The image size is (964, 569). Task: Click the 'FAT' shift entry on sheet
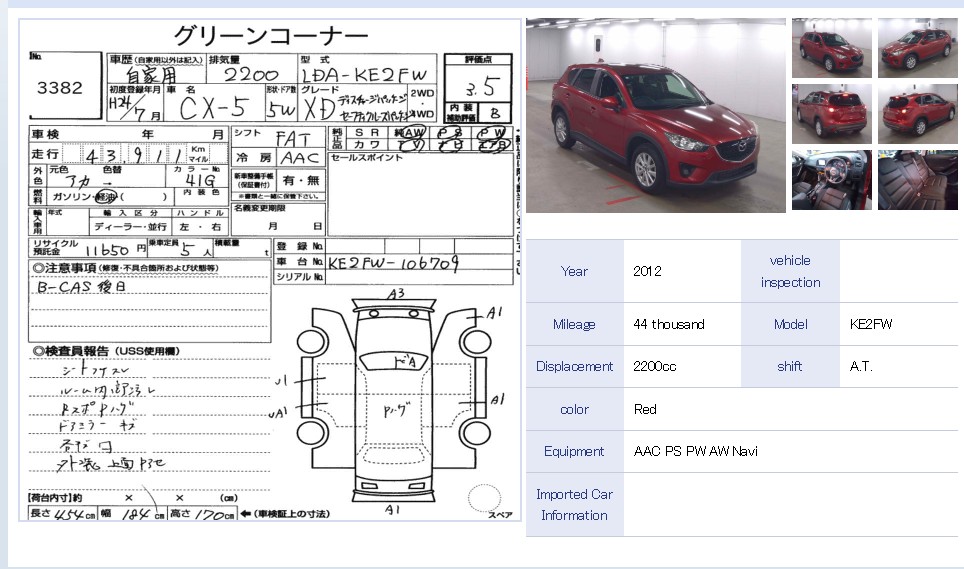pos(293,139)
